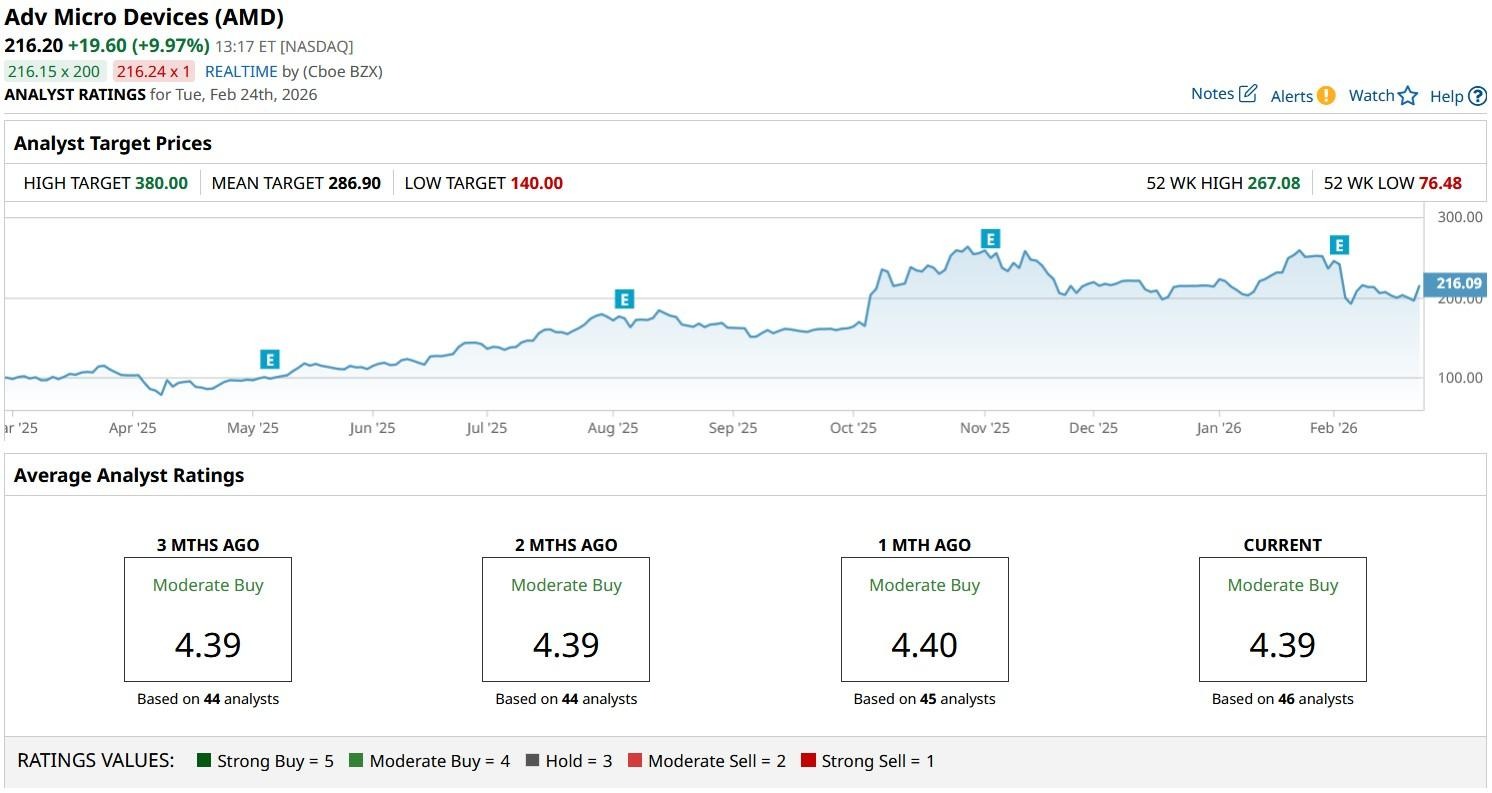Select the 3 MTHS AGO rating box
This screenshot has width=1492, height=793.
(x=208, y=619)
